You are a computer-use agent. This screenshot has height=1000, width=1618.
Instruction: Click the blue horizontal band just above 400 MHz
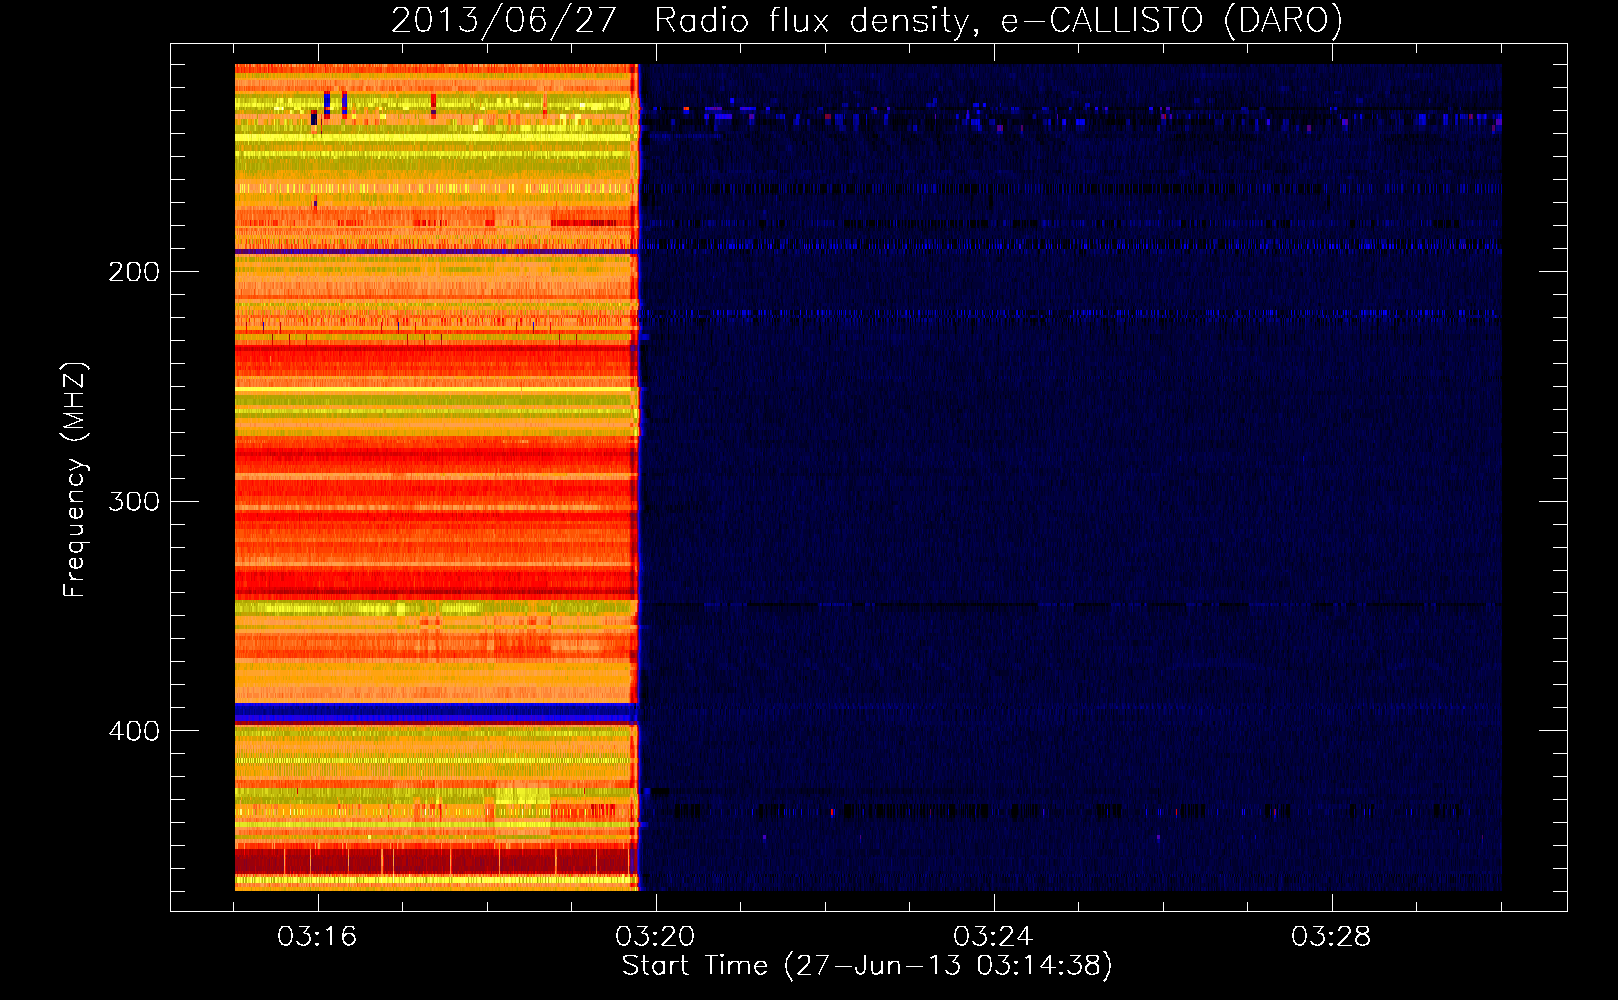(436, 713)
